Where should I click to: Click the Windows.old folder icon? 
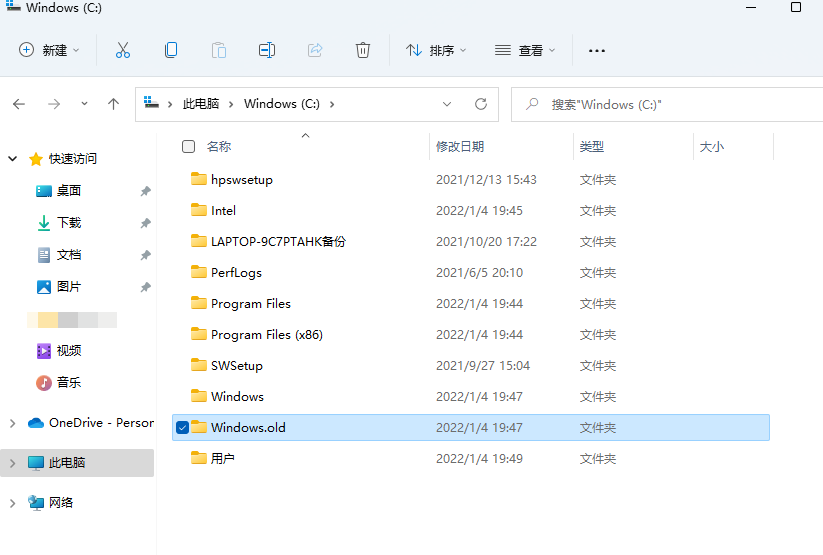[x=198, y=427]
